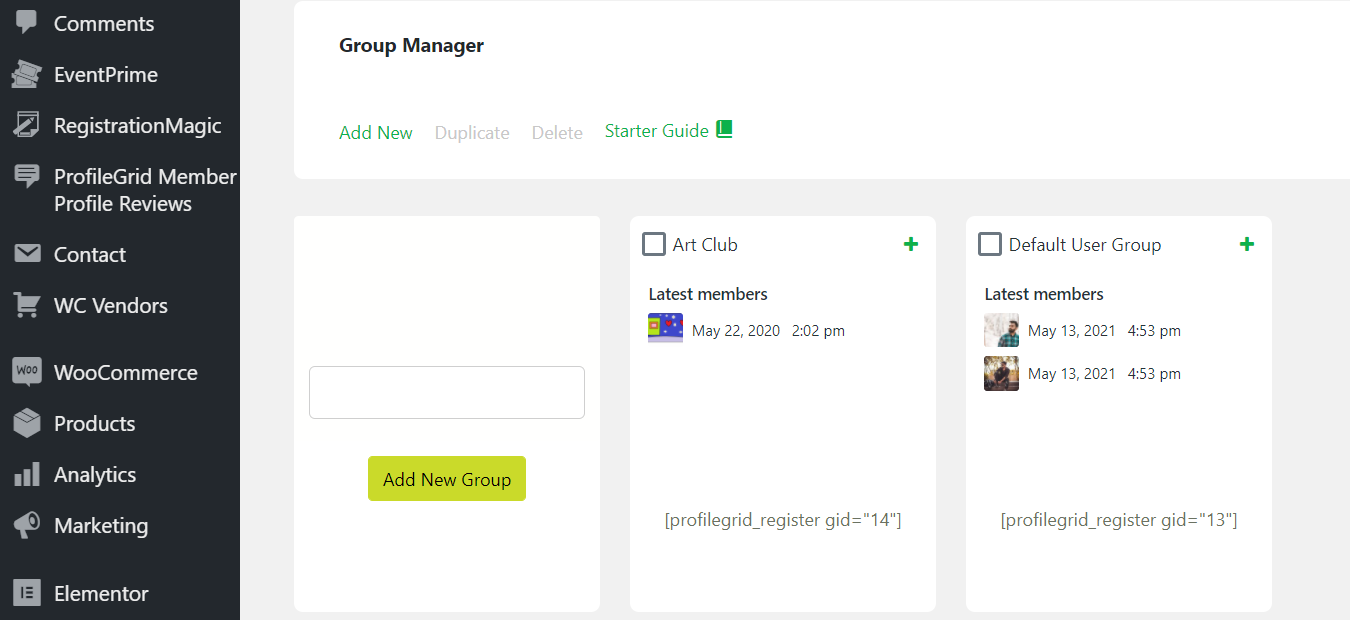Check the Art Club group checkbox
The image size is (1350, 620).
[x=653, y=243]
